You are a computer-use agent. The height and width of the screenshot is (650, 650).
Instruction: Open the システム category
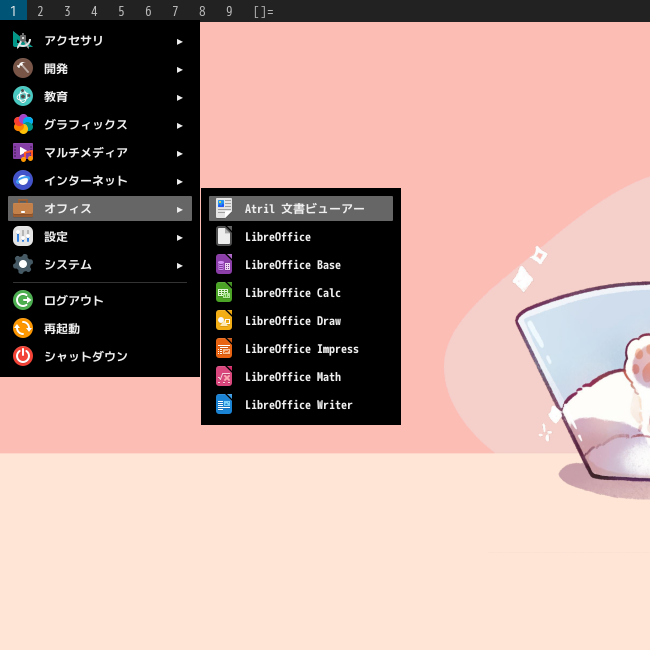(x=100, y=264)
